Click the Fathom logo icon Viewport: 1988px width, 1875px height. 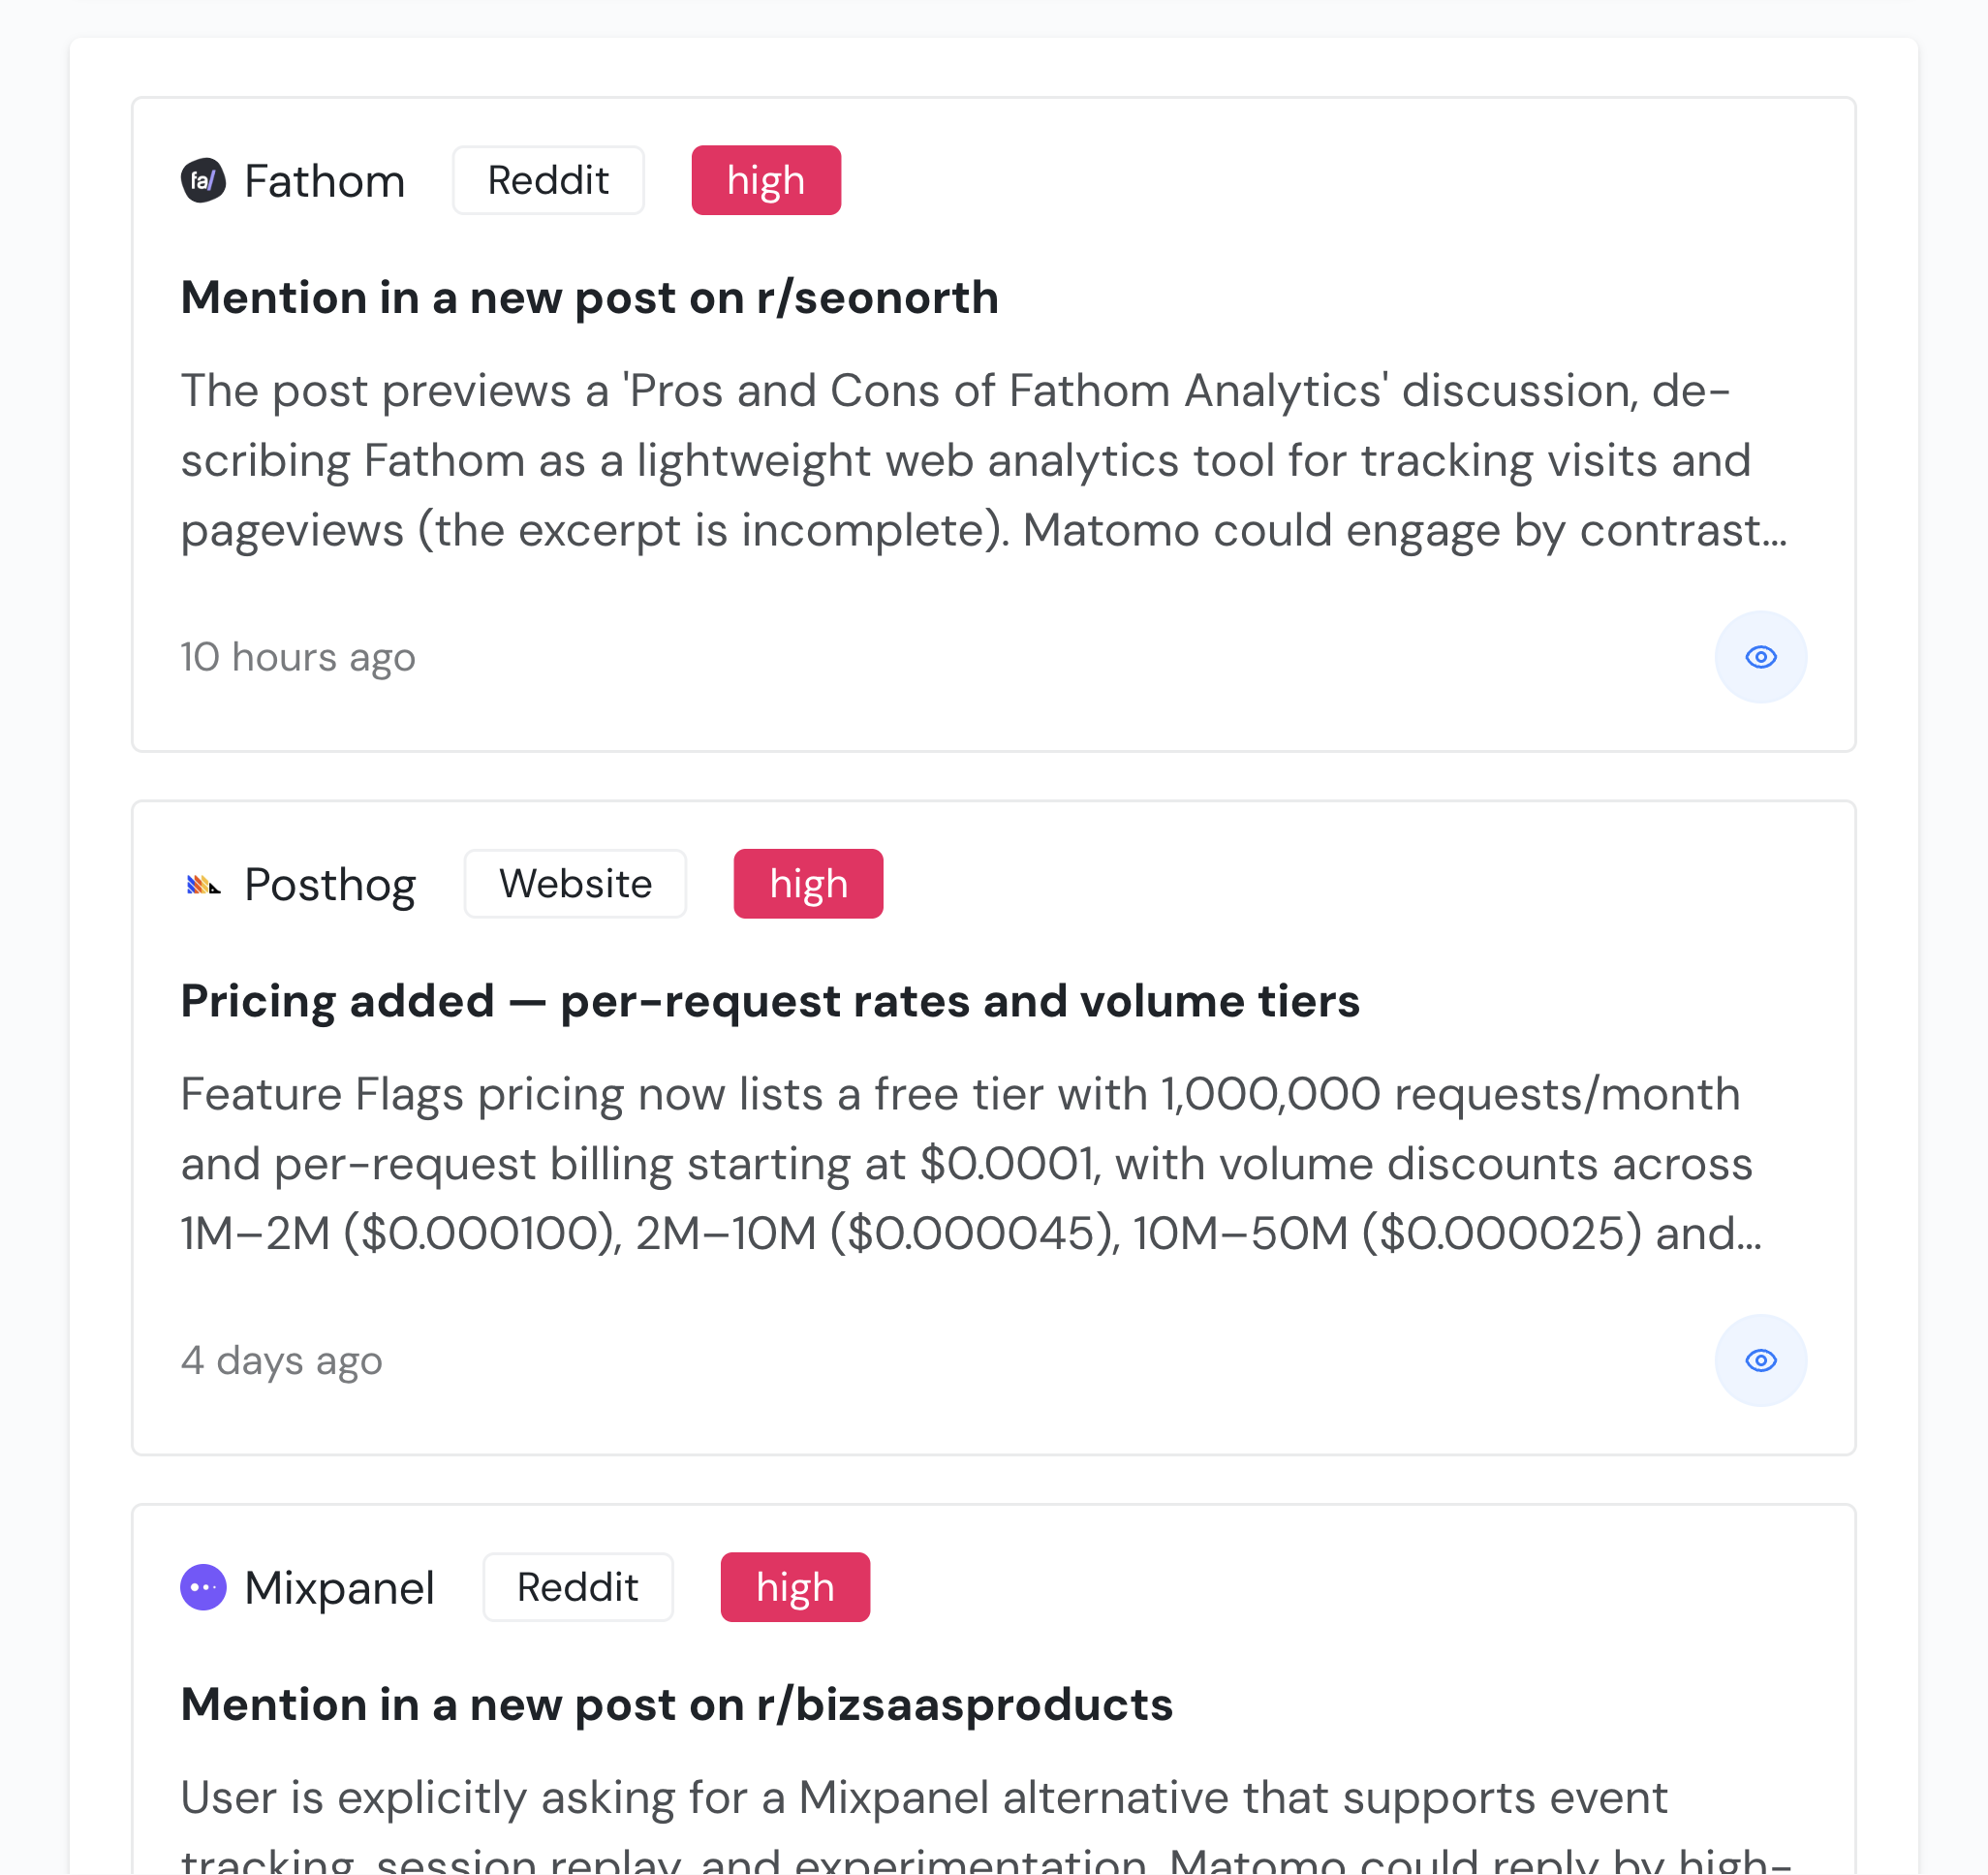click(x=203, y=181)
